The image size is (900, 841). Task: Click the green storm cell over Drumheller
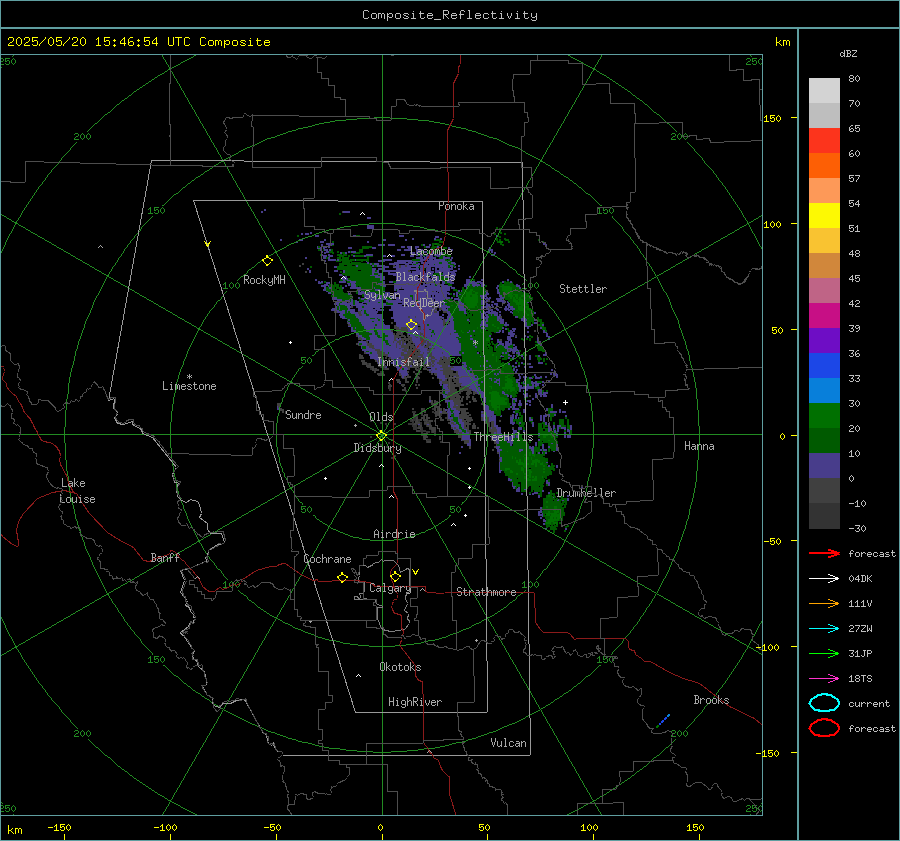554,510
